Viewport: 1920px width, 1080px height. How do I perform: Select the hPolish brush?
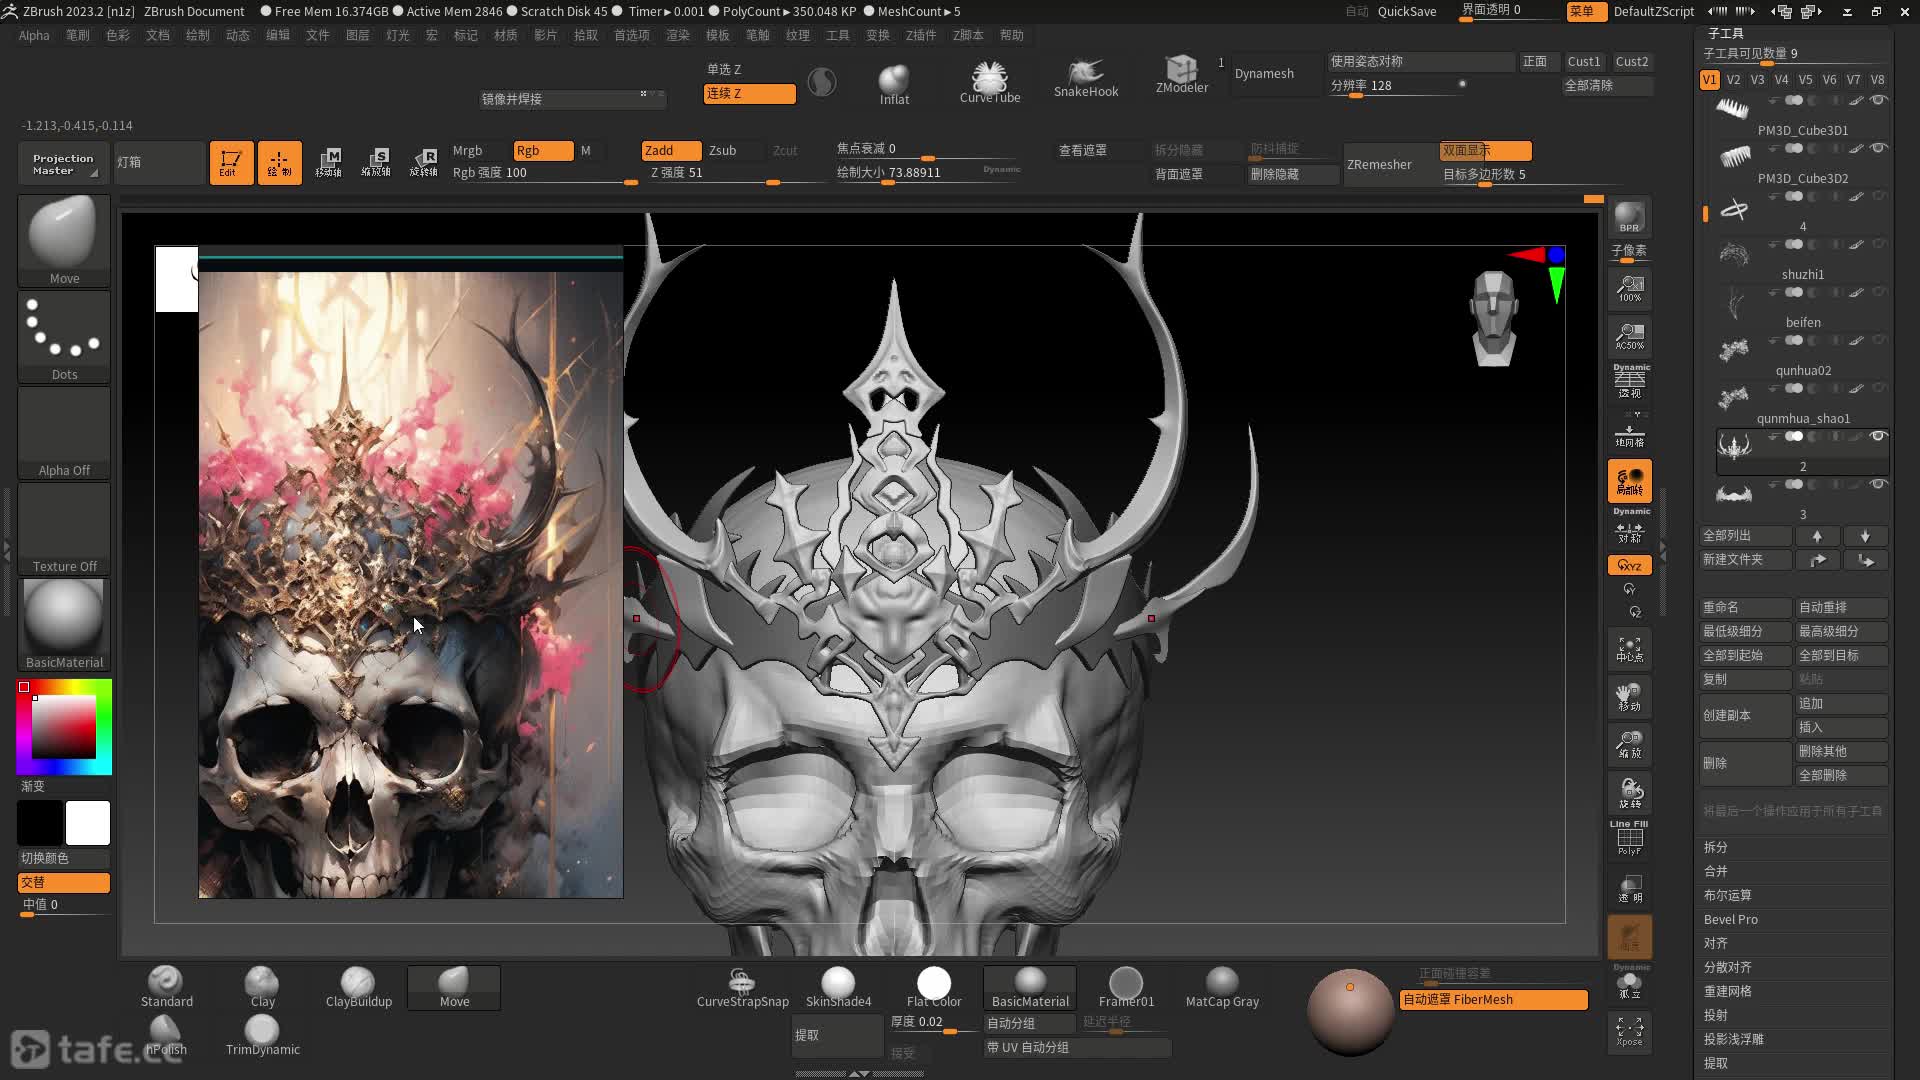[x=166, y=1035]
